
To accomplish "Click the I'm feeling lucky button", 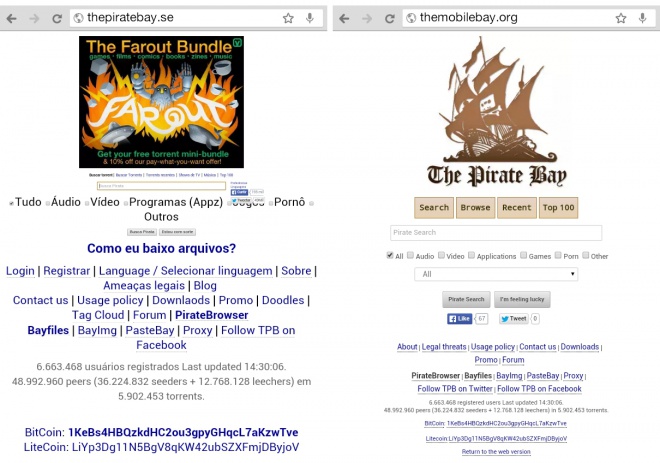I will pos(522,299).
